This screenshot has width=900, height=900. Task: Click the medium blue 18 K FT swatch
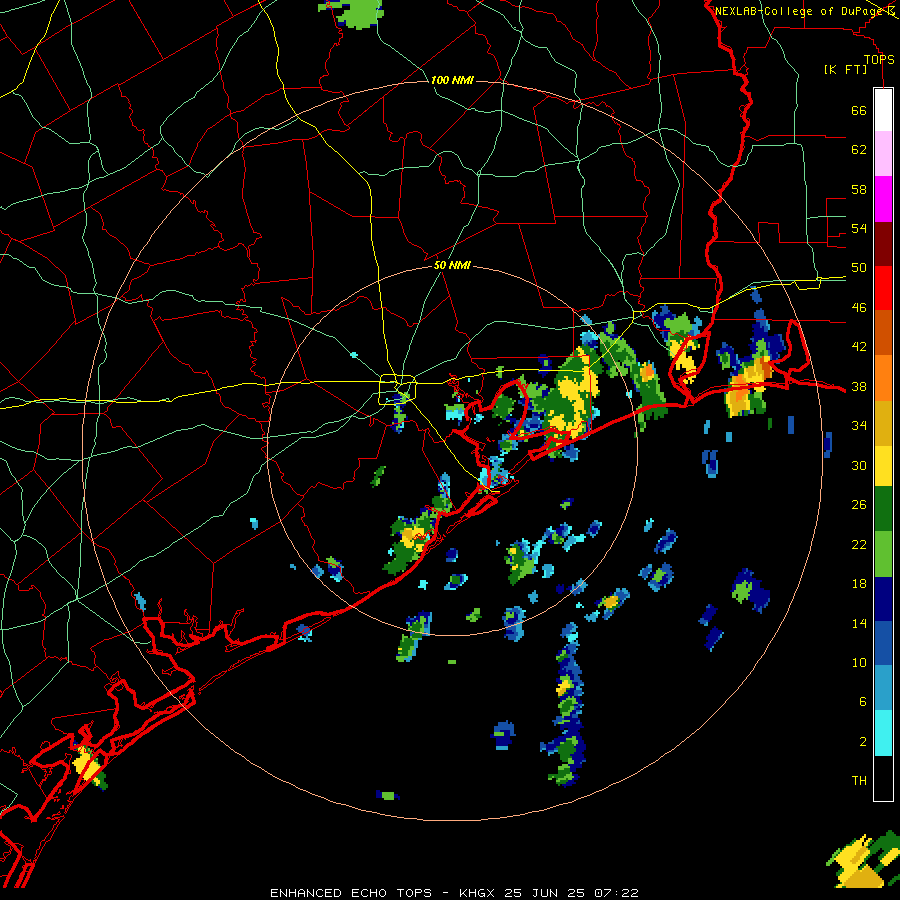pyautogui.click(x=883, y=643)
